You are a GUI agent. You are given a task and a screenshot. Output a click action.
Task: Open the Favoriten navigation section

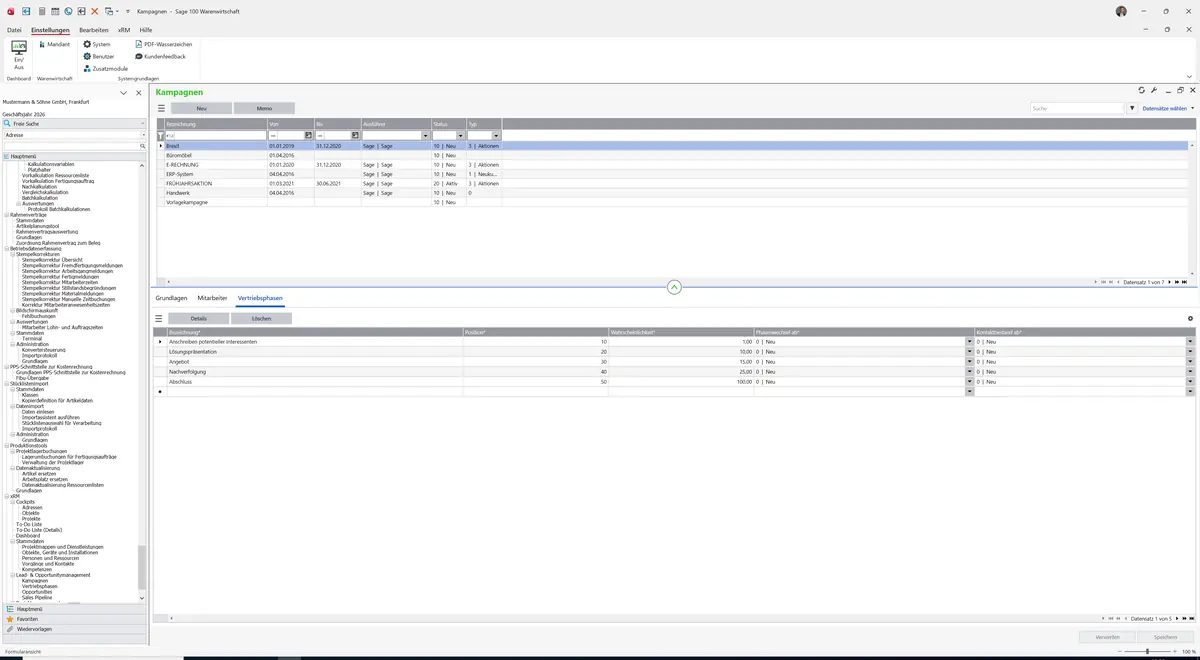coord(75,619)
